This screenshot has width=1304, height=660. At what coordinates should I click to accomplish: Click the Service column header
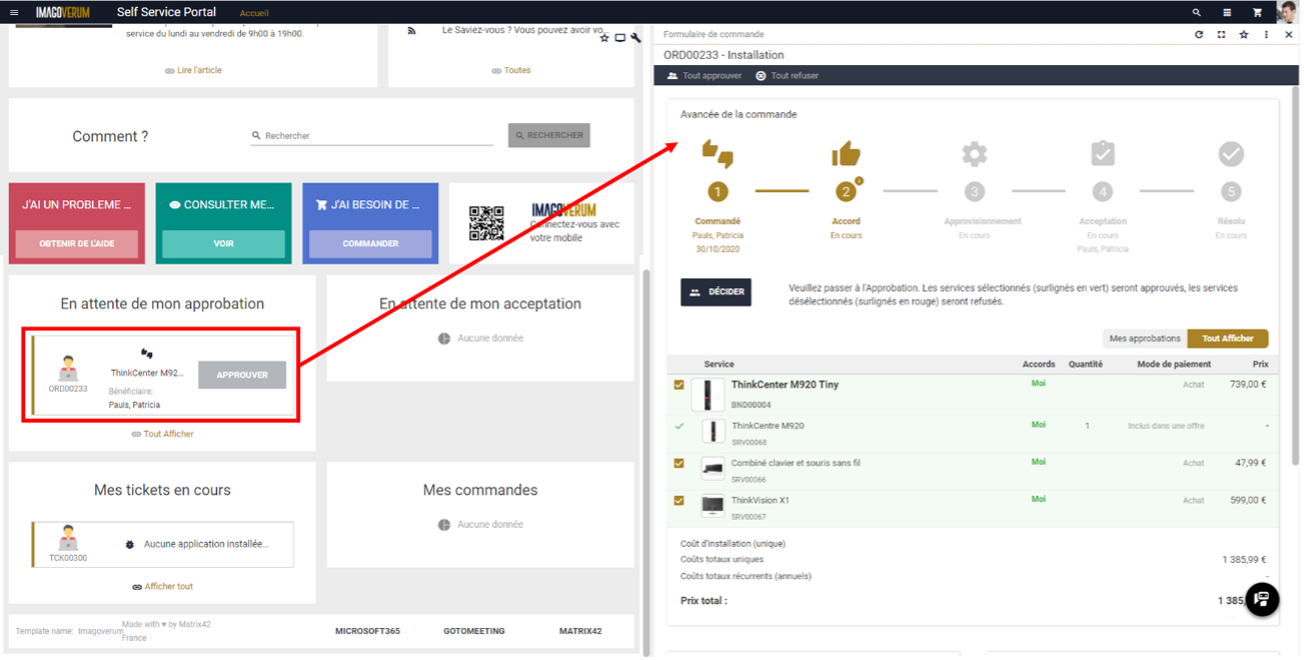719,364
